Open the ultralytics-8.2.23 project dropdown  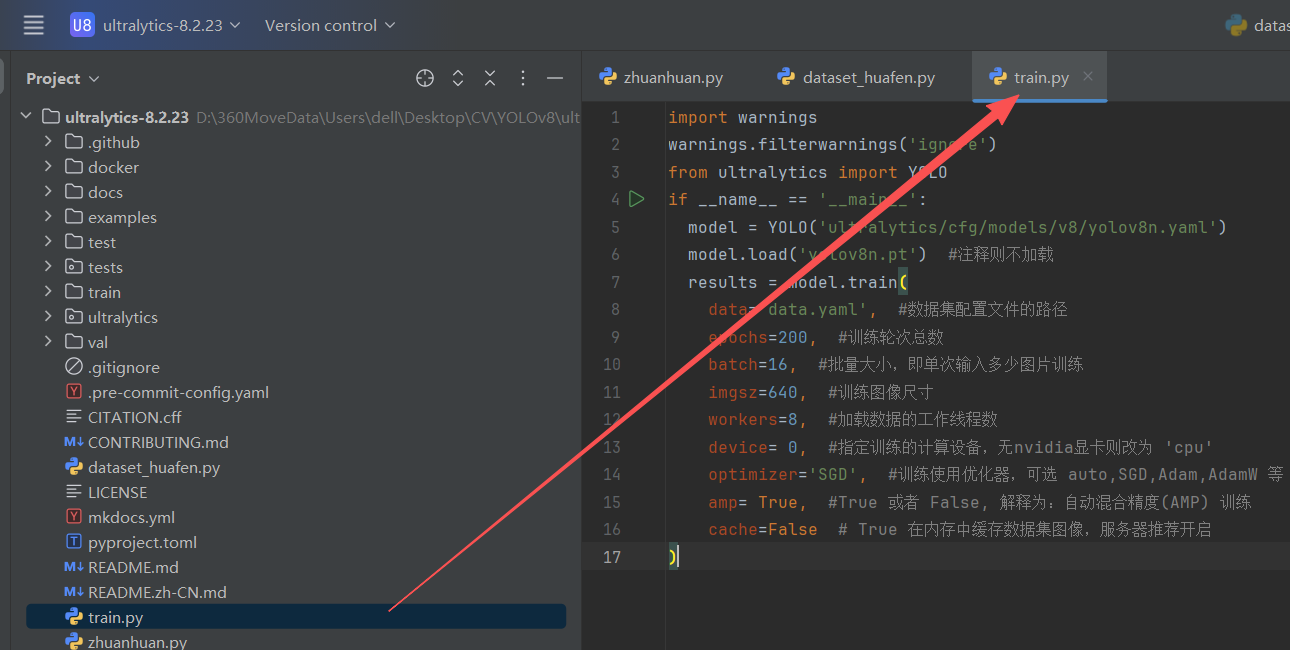tap(171, 25)
